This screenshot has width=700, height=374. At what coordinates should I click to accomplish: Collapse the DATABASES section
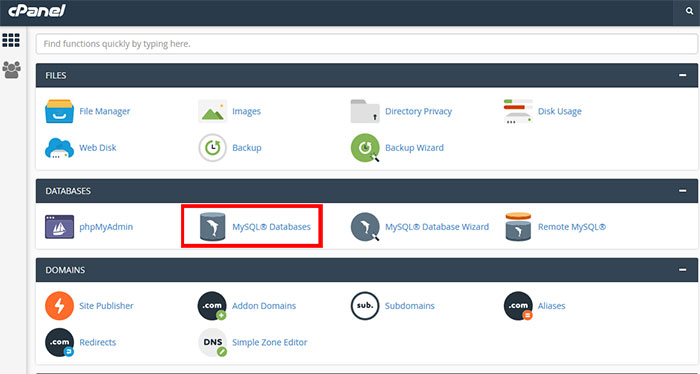(x=683, y=191)
